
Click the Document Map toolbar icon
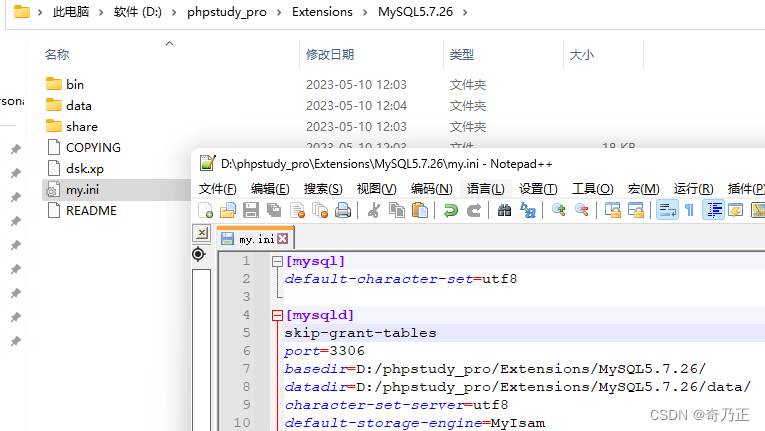coord(758,210)
